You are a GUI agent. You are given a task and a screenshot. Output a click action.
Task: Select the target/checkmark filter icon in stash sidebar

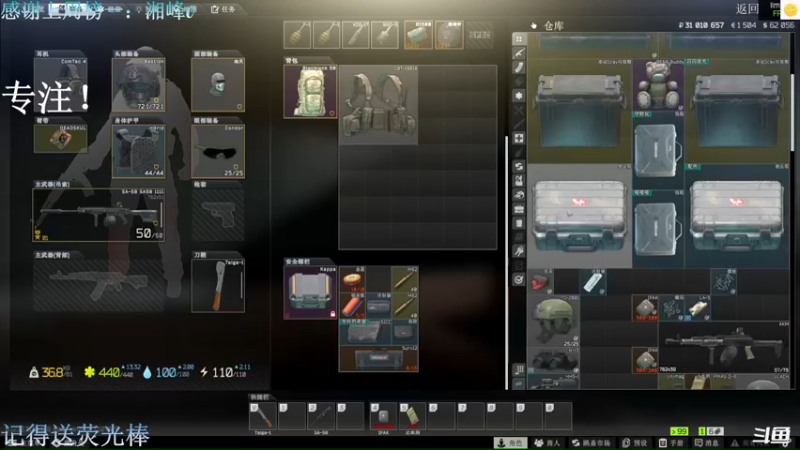click(x=519, y=280)
